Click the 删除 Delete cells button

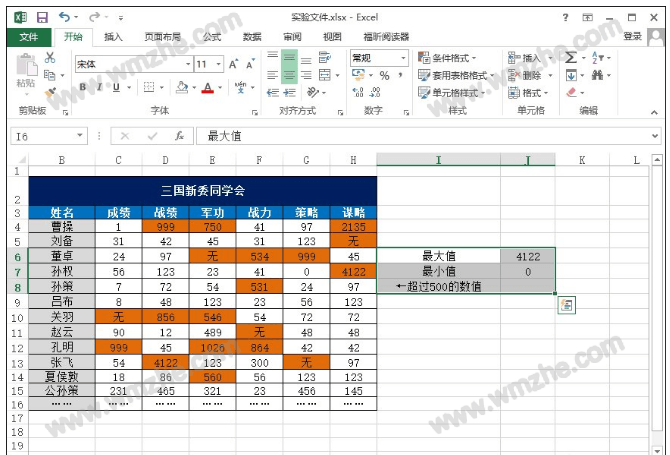[x=530, y=76]
